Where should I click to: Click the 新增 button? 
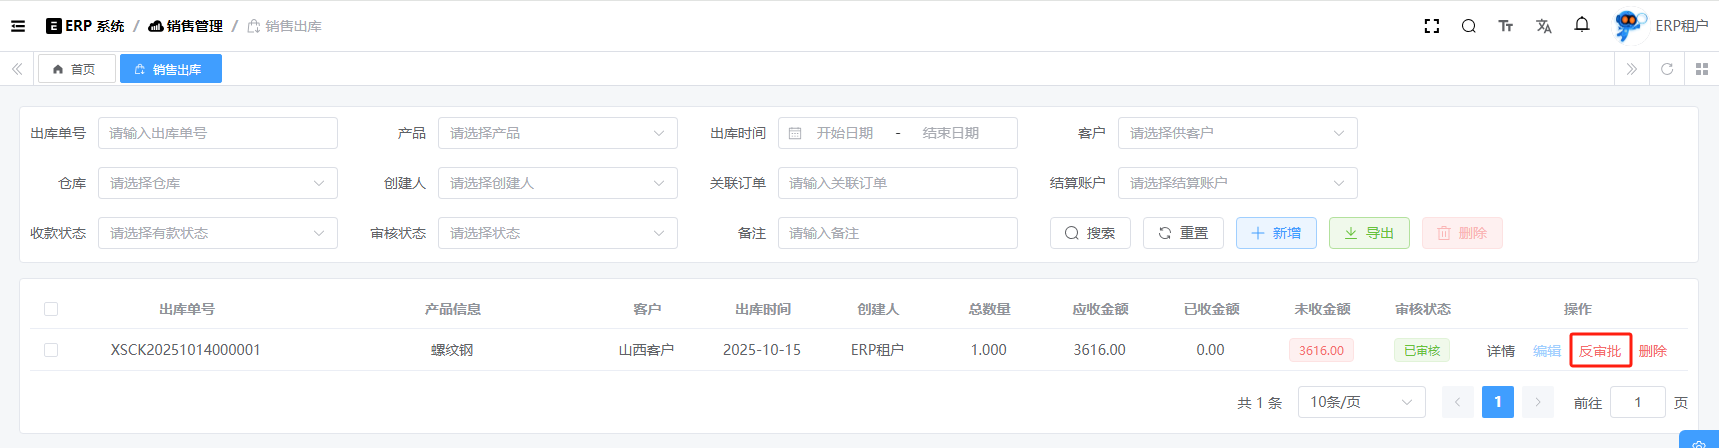[1275, 233]
